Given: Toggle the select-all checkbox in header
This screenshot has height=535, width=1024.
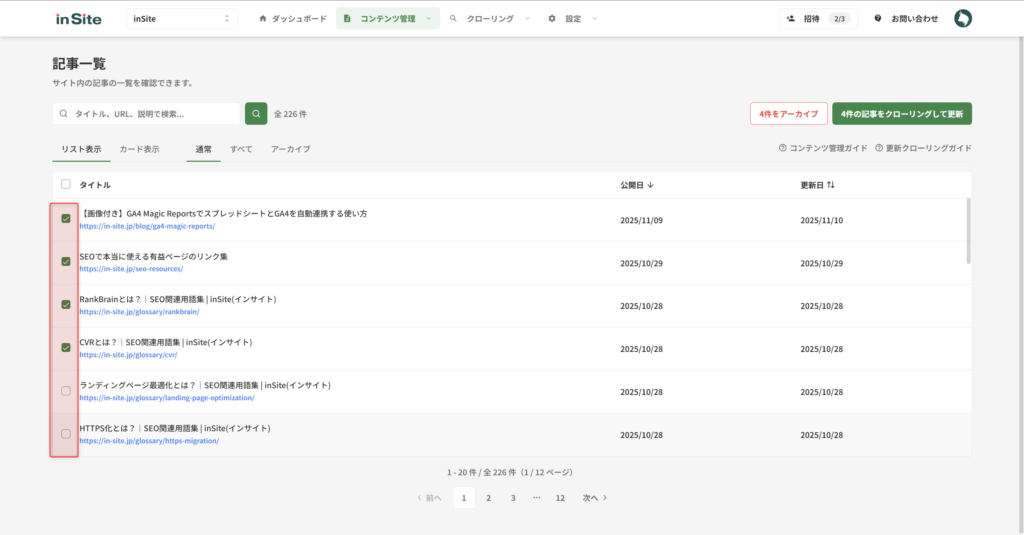Looking at the screenshot, I should 66,184.
